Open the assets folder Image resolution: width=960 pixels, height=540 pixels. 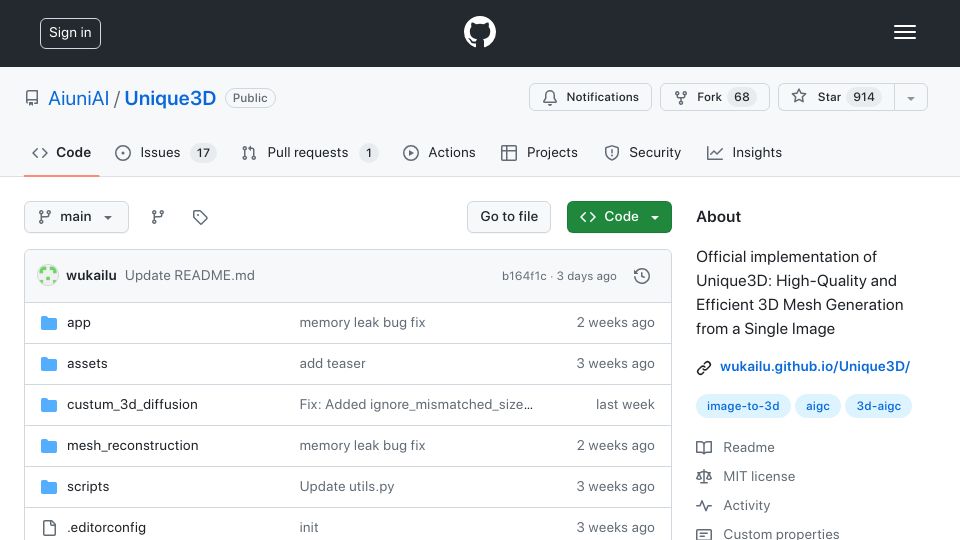[x=87, y=364]
